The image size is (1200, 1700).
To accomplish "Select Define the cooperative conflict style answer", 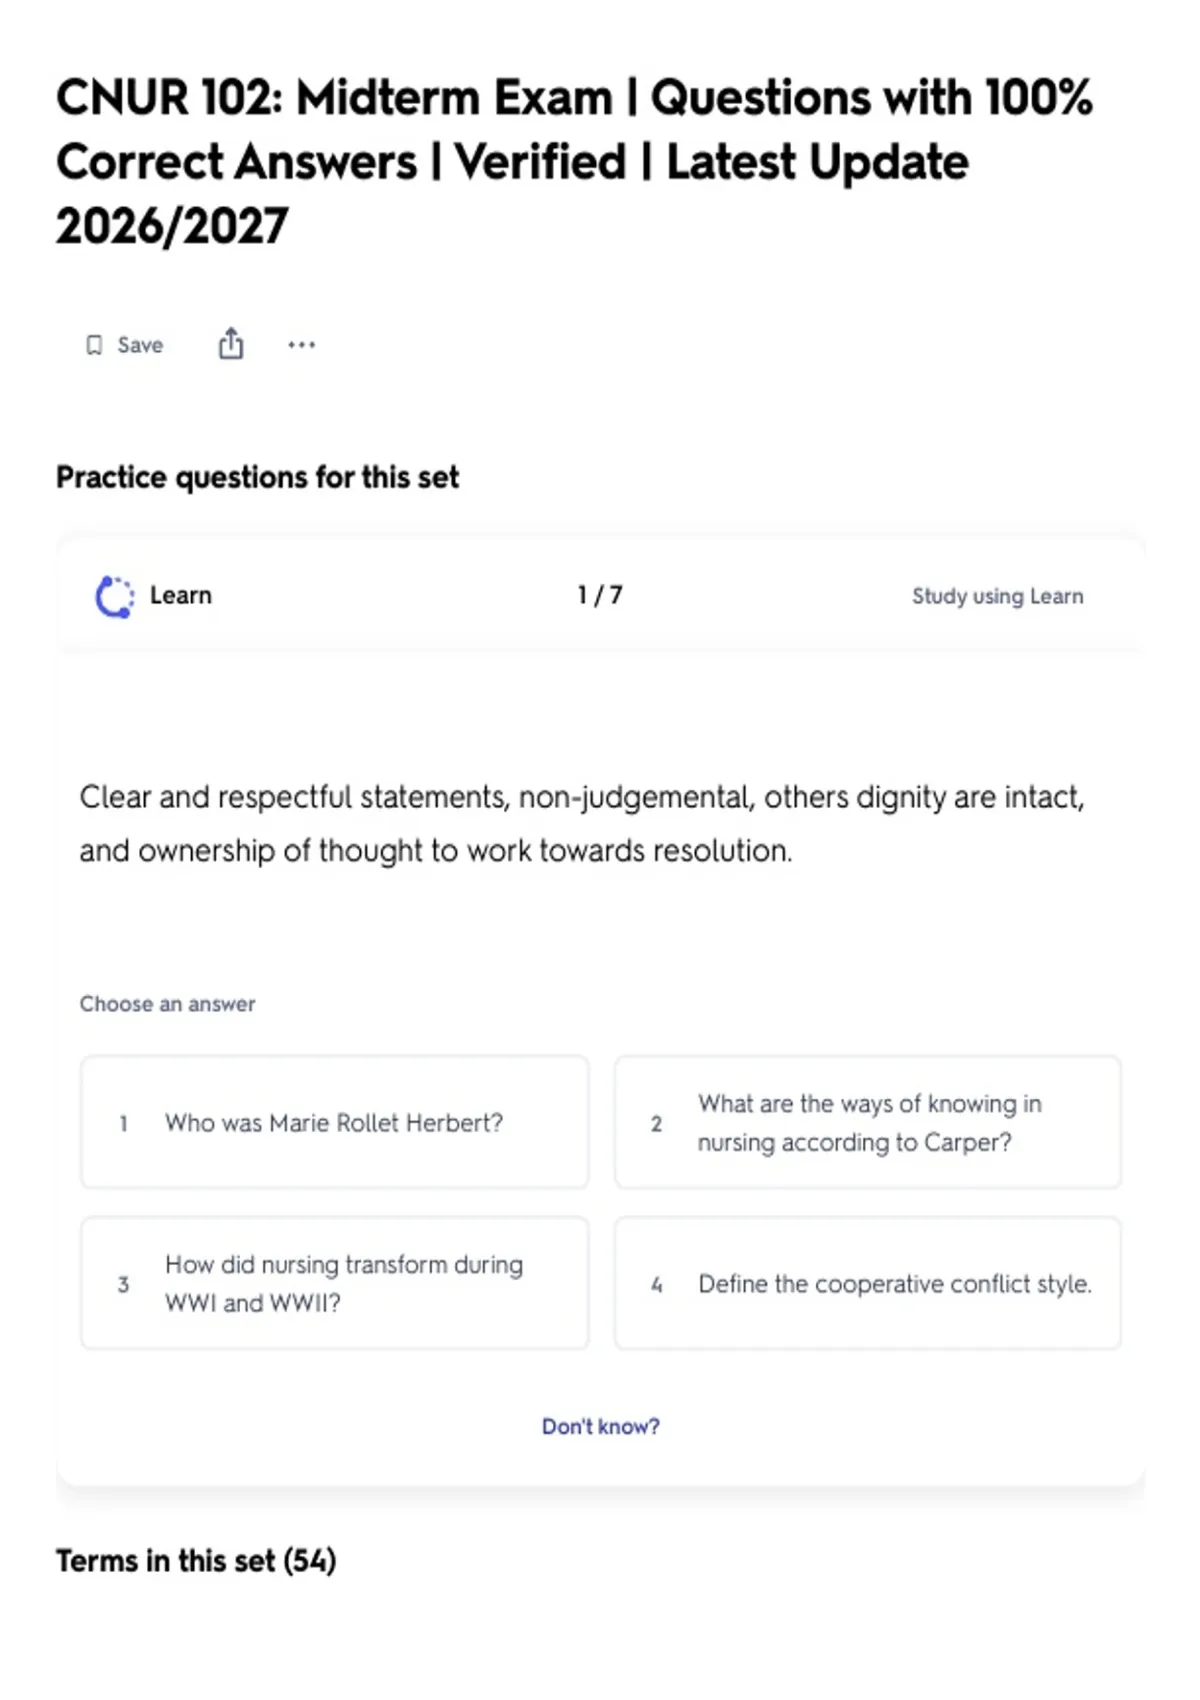I will pos(868,1283).
